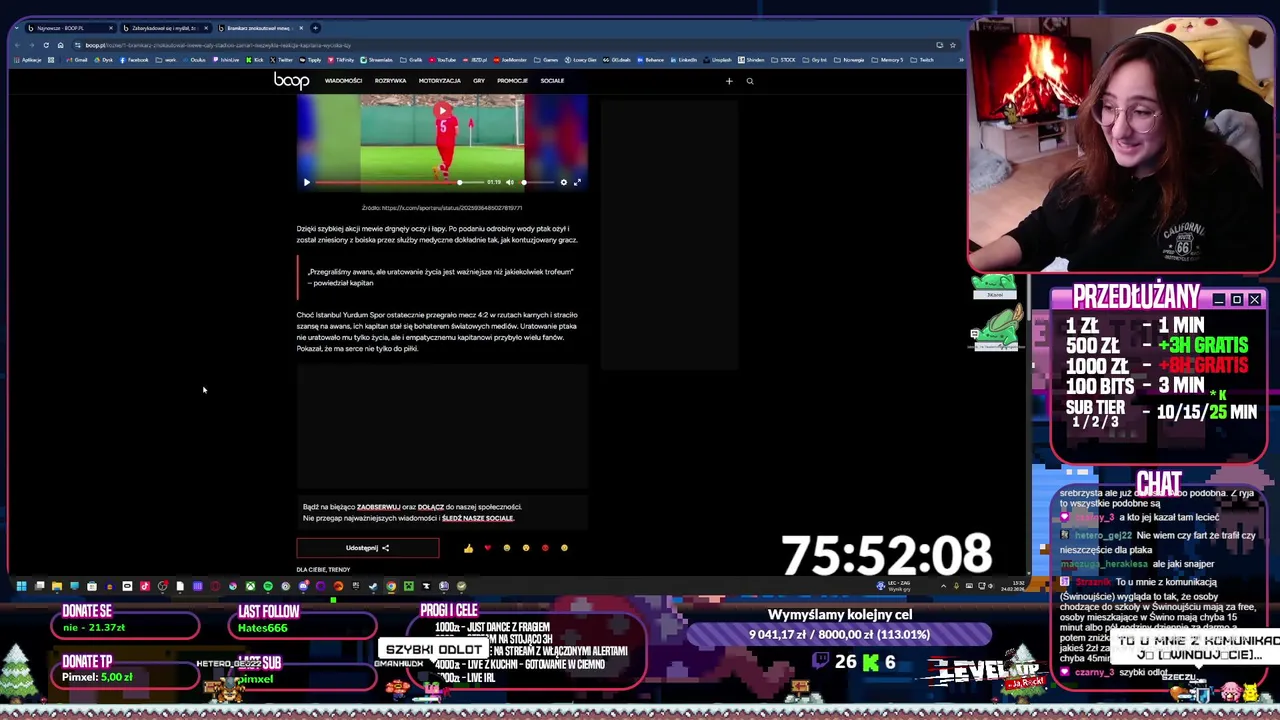Click the blockquote captain's statement
1280x720 pixels.
pos(440,277)
